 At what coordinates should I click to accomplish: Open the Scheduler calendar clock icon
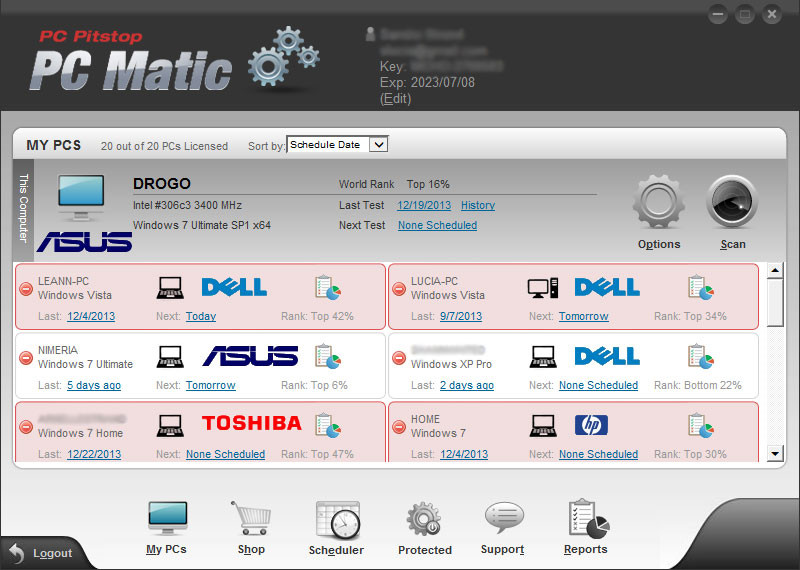click(x=337, y=519)
